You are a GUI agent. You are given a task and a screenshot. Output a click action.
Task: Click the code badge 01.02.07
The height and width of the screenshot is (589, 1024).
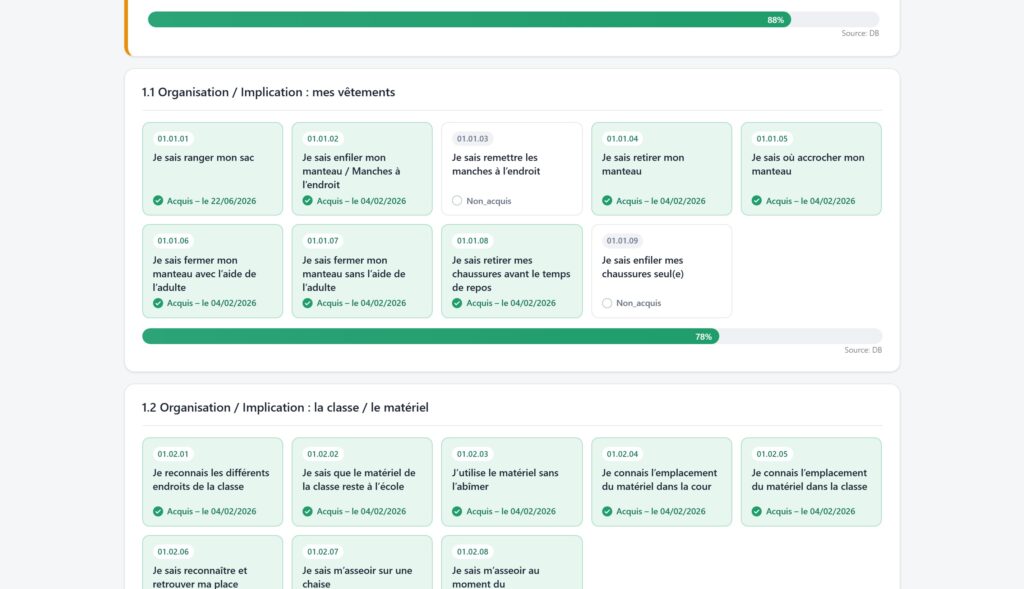tap(323, 552)
